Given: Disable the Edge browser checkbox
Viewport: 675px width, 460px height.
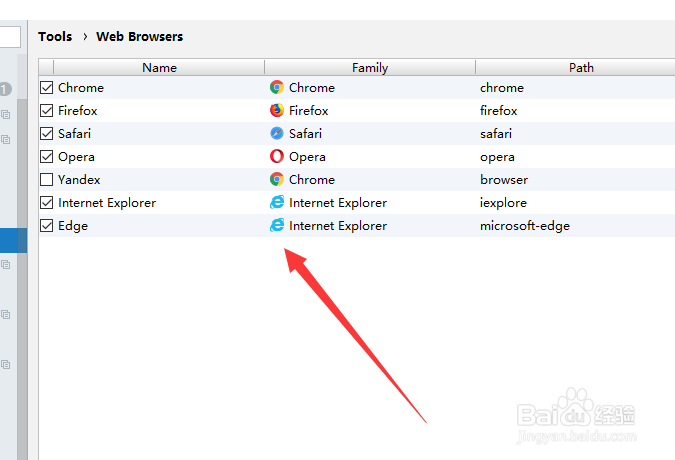Looking at the screenshot, I should [x=46, y=225].
